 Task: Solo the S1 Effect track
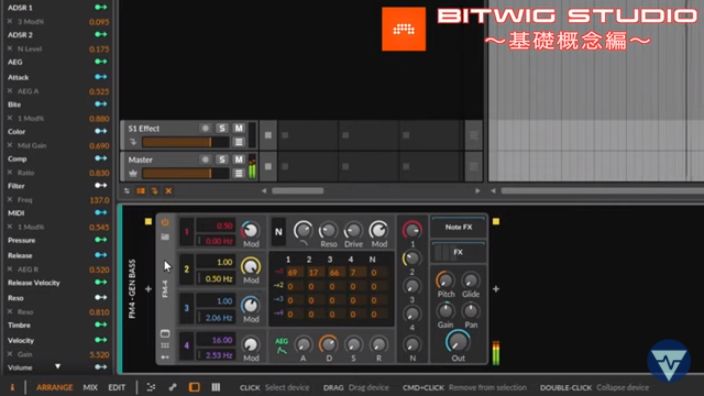(x=222, y=128)
